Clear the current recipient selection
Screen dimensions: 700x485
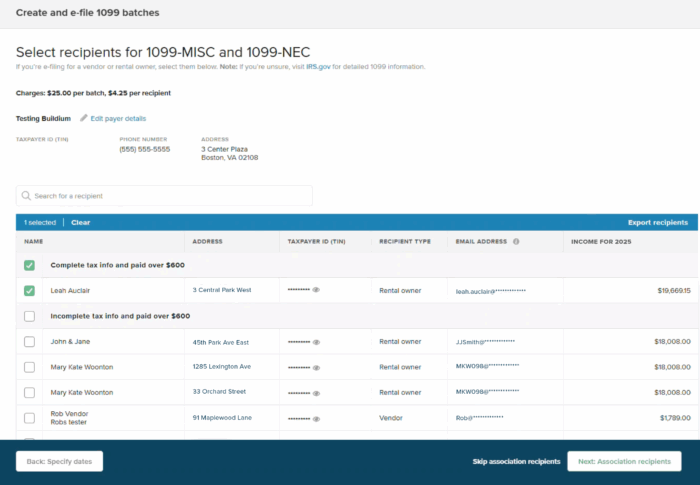click(x=80, y=222)
